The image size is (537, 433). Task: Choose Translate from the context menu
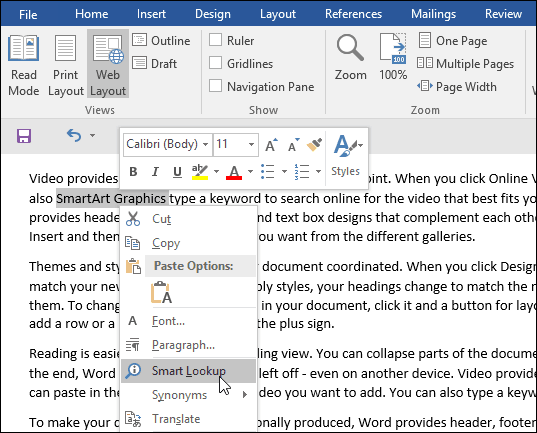click(188, 419)
